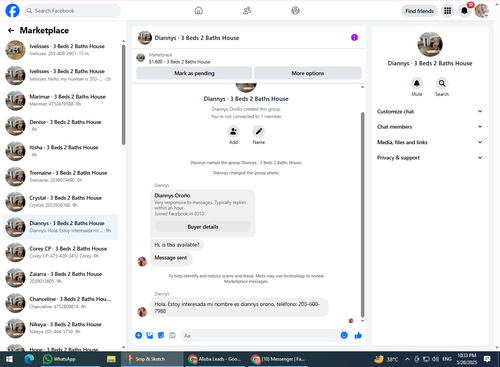Image resolution: width=500 pixels, height=367 pixels.
Task: Open the notifications bell icon
Action: 464,11
